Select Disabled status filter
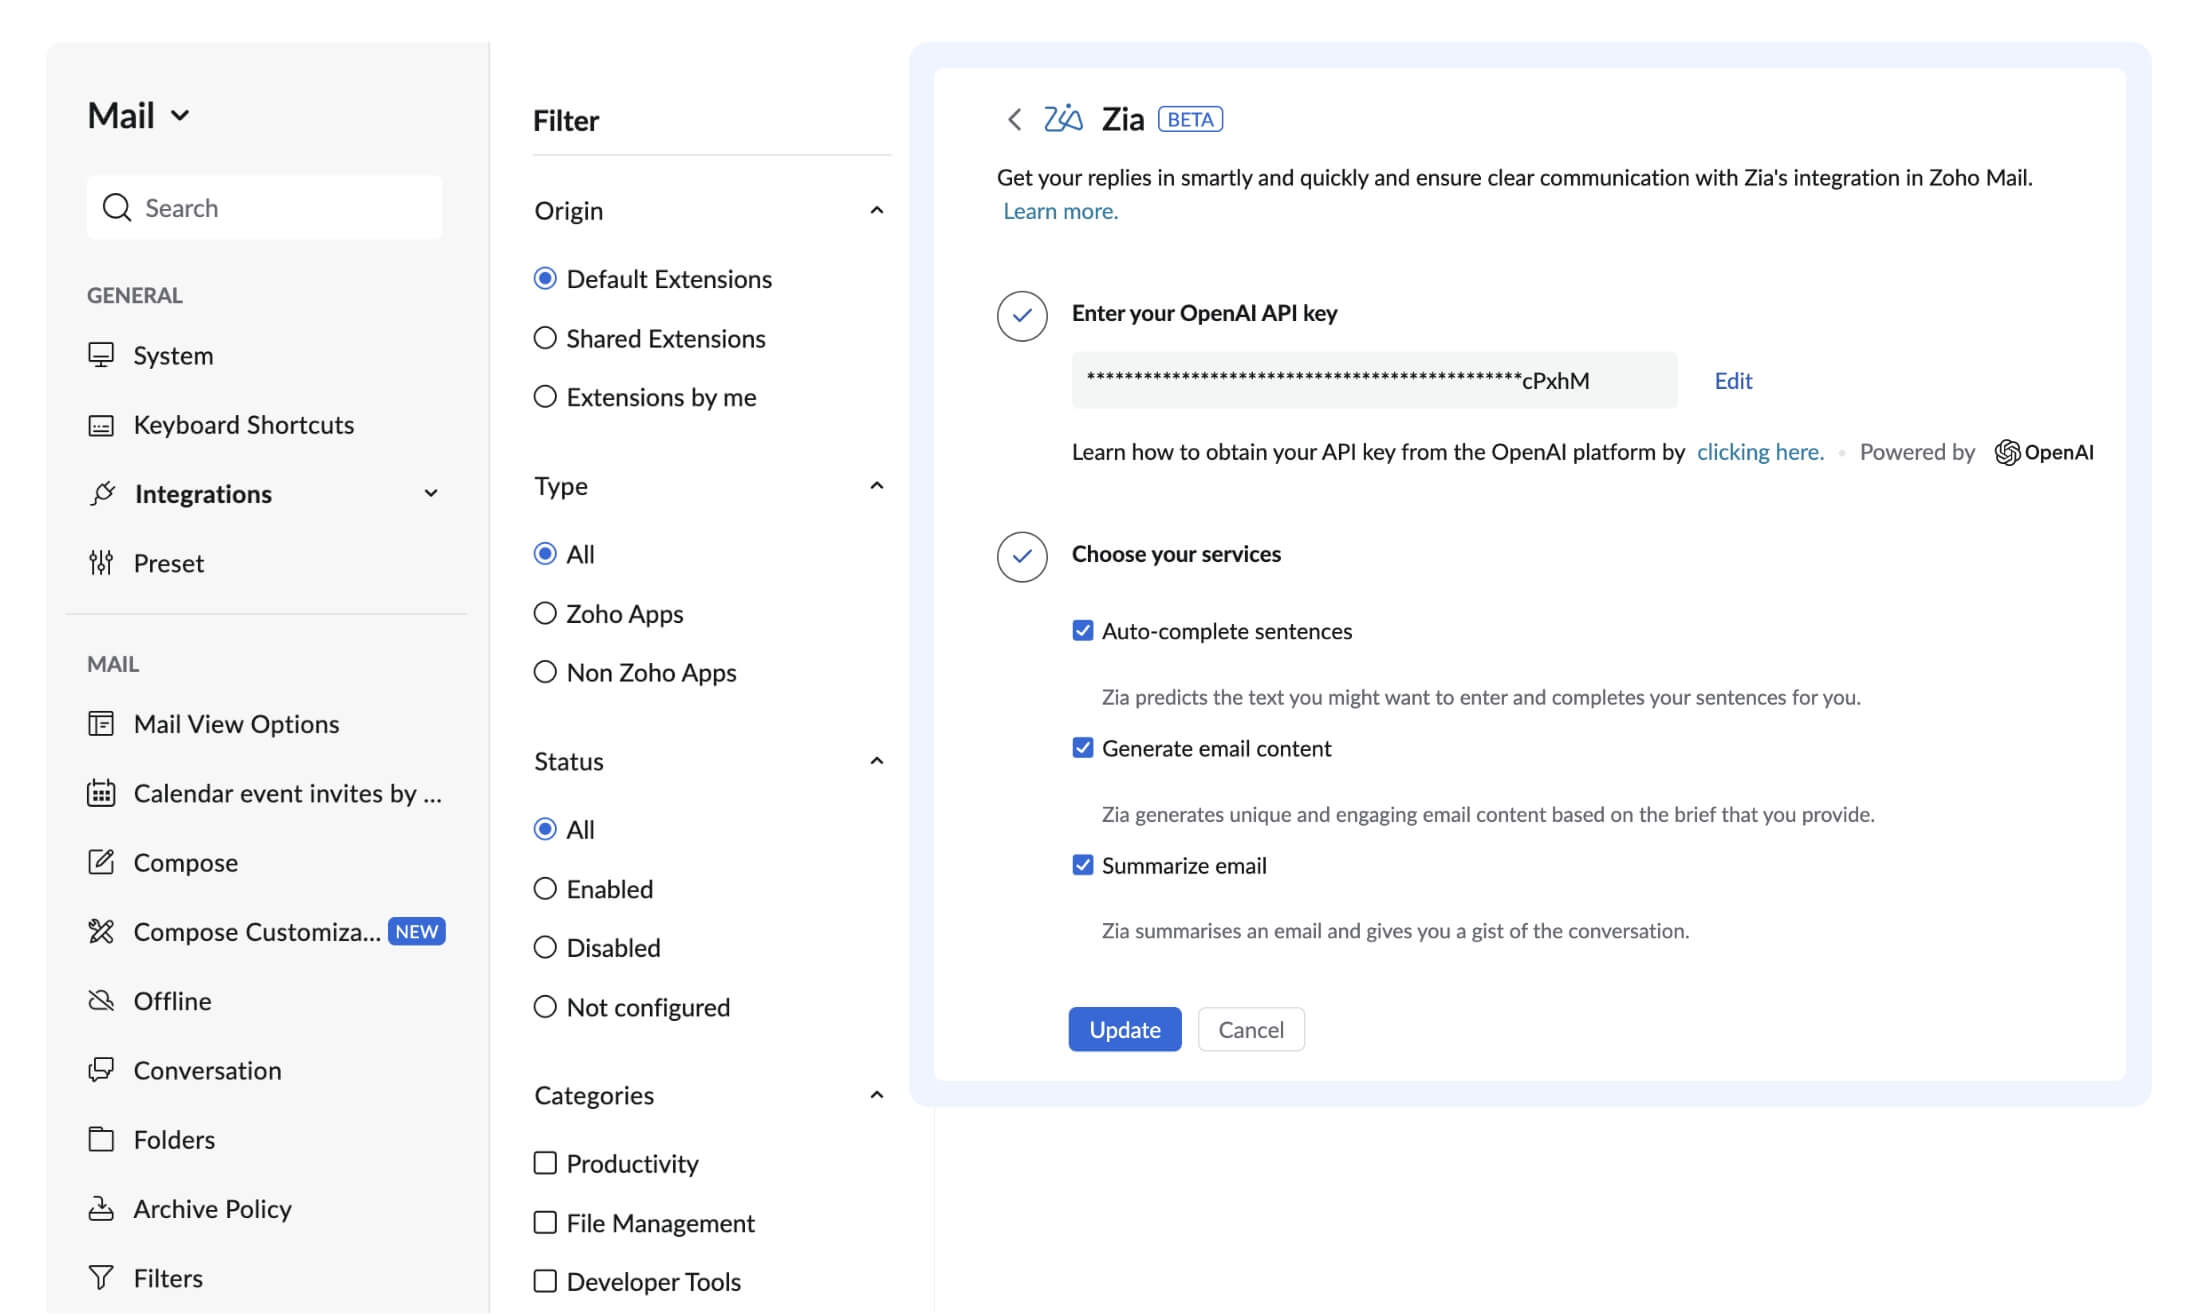 [x=545, y=947]
